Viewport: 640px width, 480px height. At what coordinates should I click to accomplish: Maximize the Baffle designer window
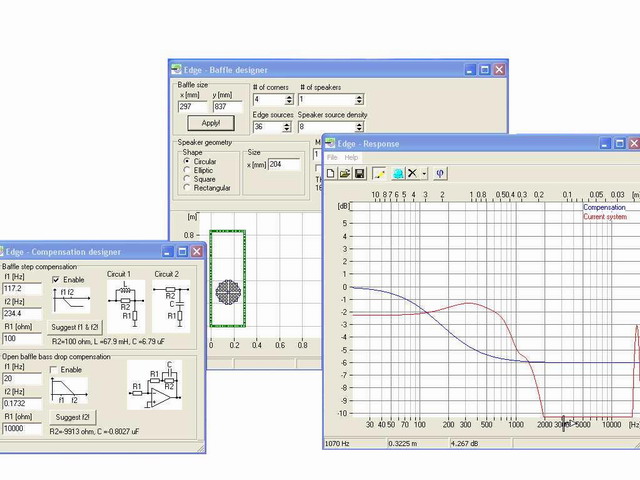[484, 70]
